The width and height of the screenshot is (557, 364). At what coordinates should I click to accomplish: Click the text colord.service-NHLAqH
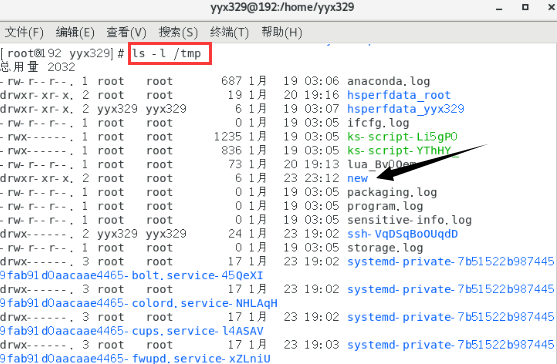pos(205,303)
